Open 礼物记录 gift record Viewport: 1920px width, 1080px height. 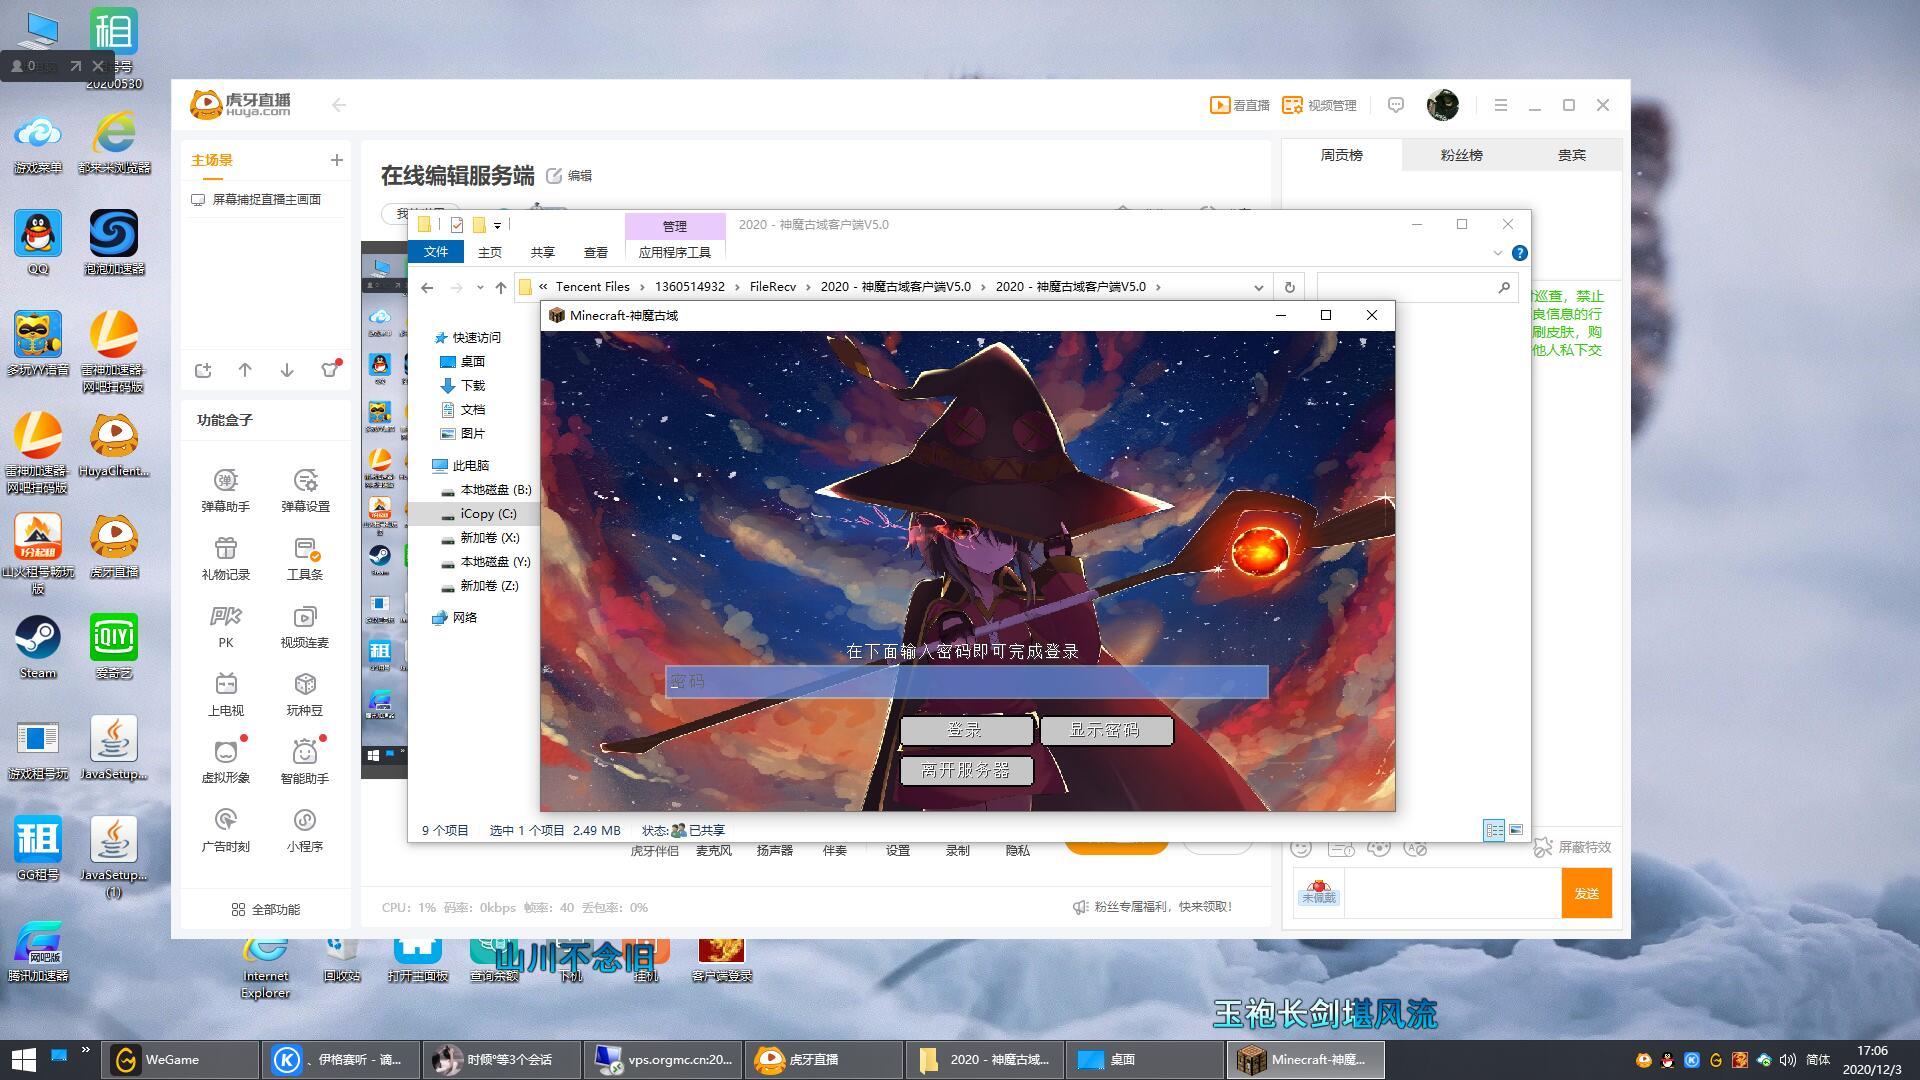pos(226,558)
